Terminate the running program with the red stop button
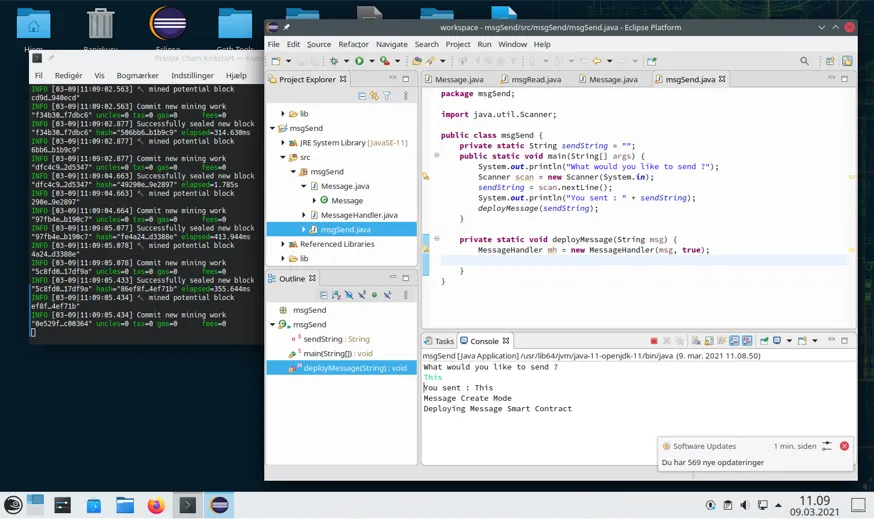874x519 pixels. (654, 341)
